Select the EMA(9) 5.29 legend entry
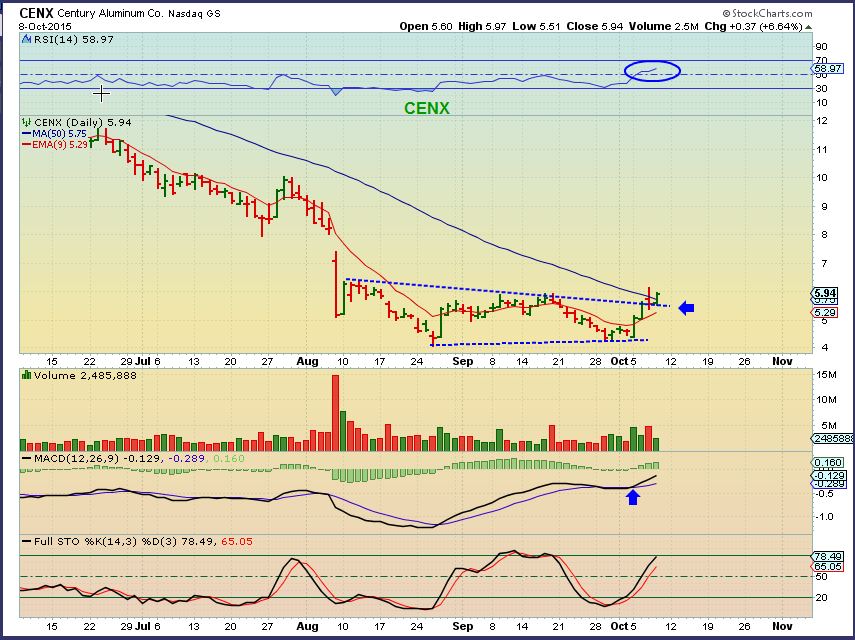Image resolution: width=855 pixels, height=640 pixels. (60, 145)
